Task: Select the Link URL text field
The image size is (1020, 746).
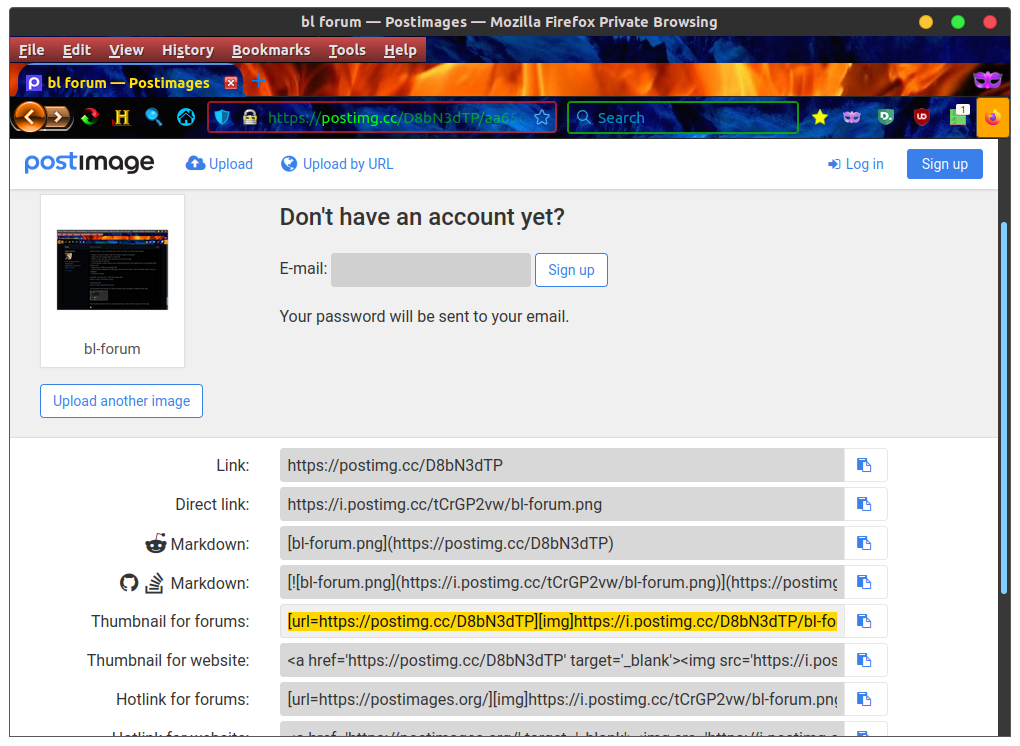Action: 562,465
